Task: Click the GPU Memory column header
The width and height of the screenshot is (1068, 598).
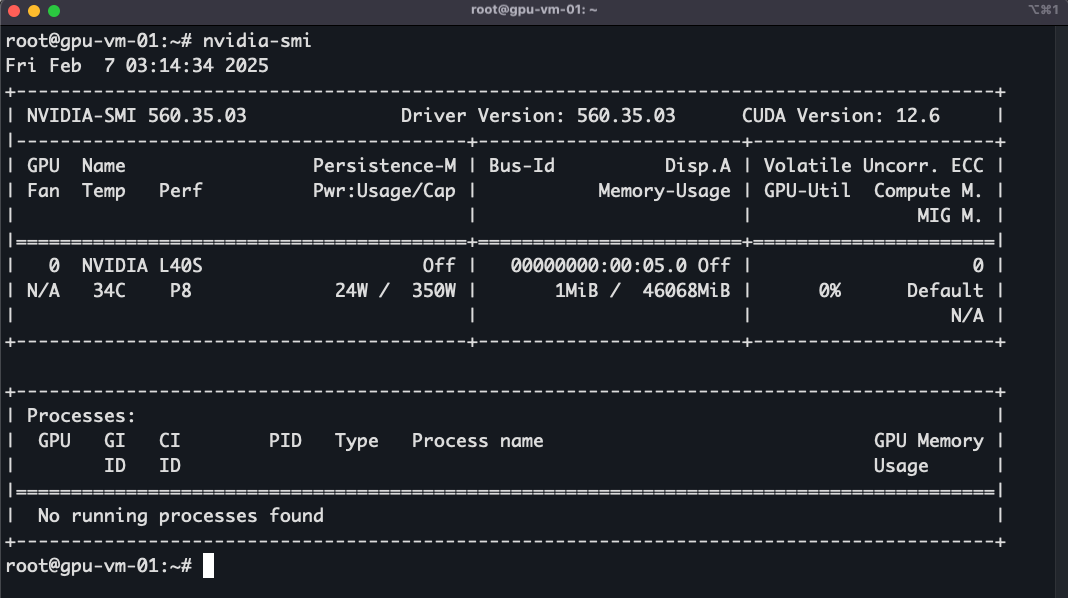Action: coord(928,441)
